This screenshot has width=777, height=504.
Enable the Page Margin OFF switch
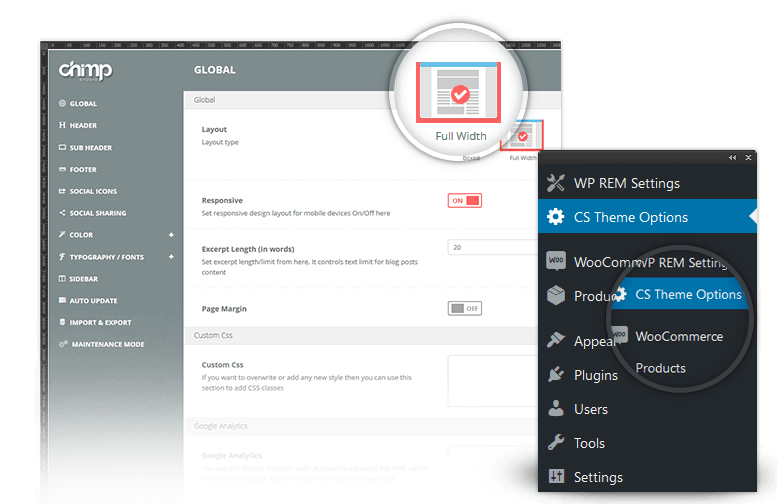click(x=464, y=308)
